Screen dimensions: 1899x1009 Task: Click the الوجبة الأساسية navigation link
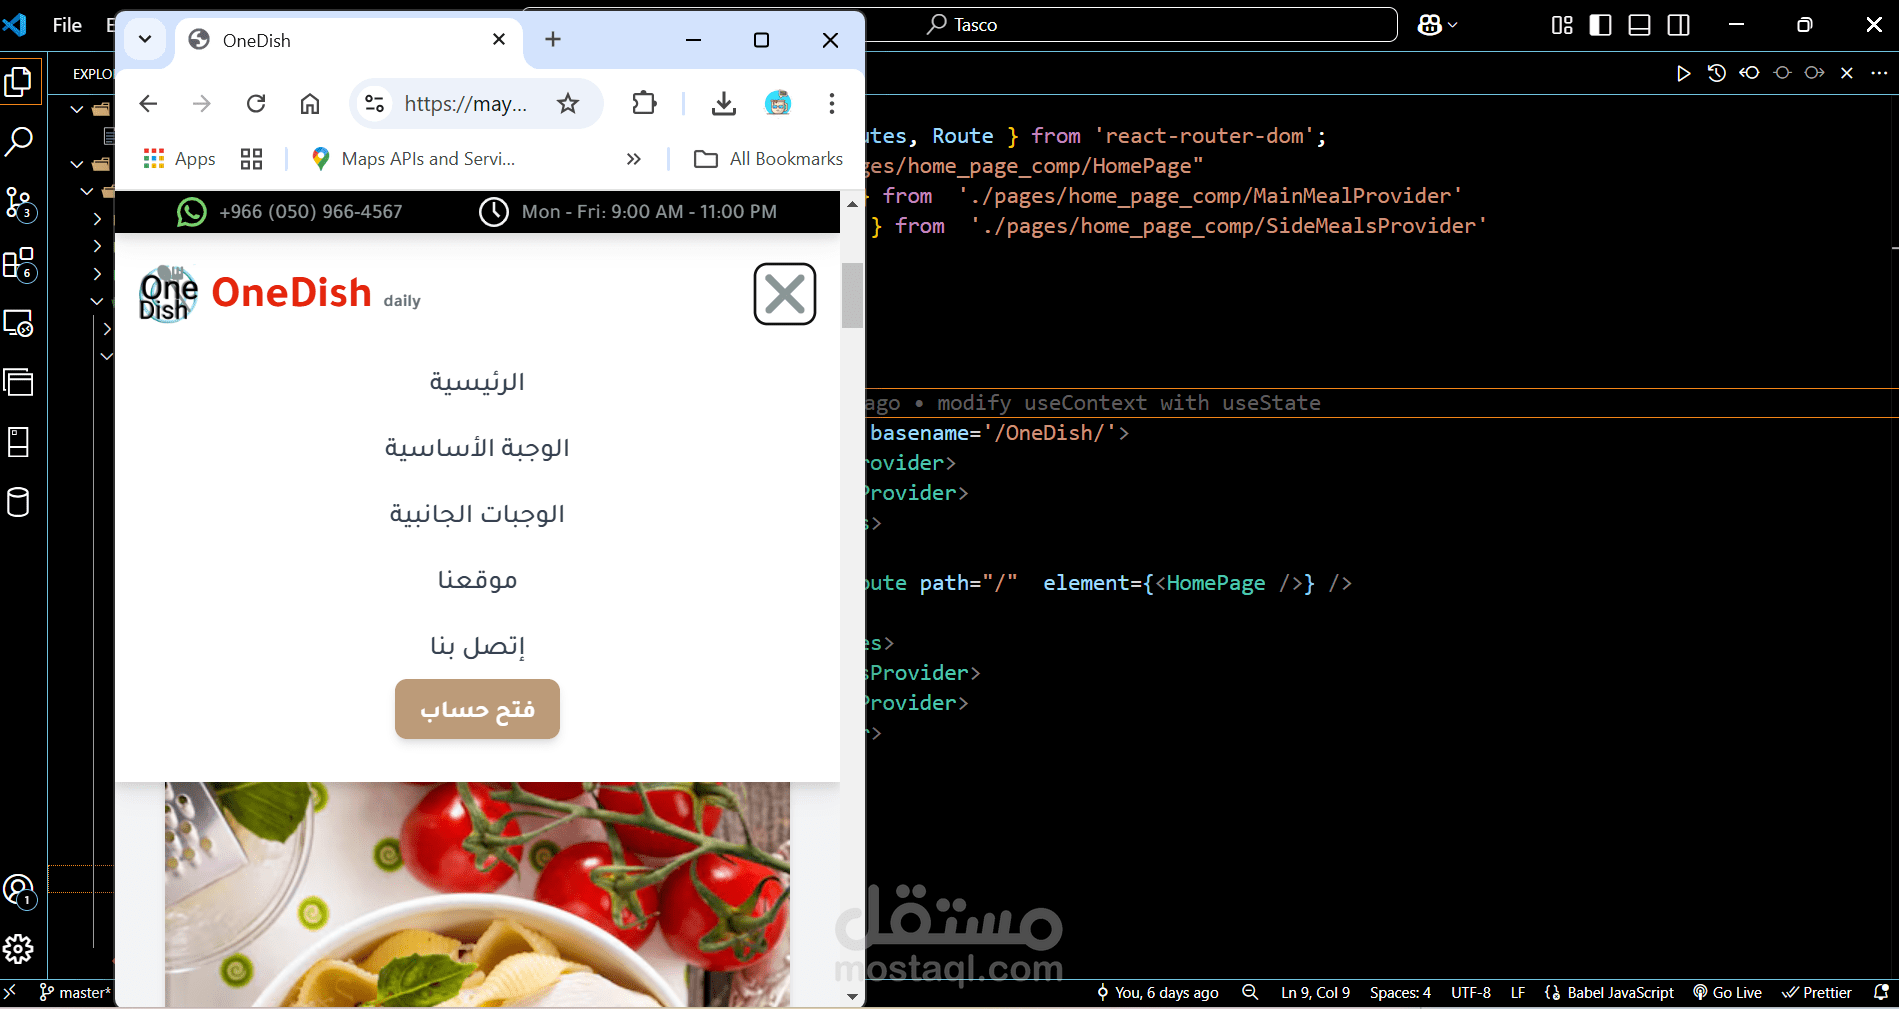(477, 448)
